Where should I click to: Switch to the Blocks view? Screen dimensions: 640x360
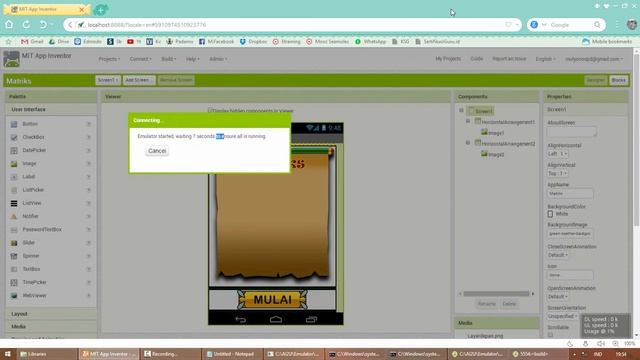click(x=618, y=80)
